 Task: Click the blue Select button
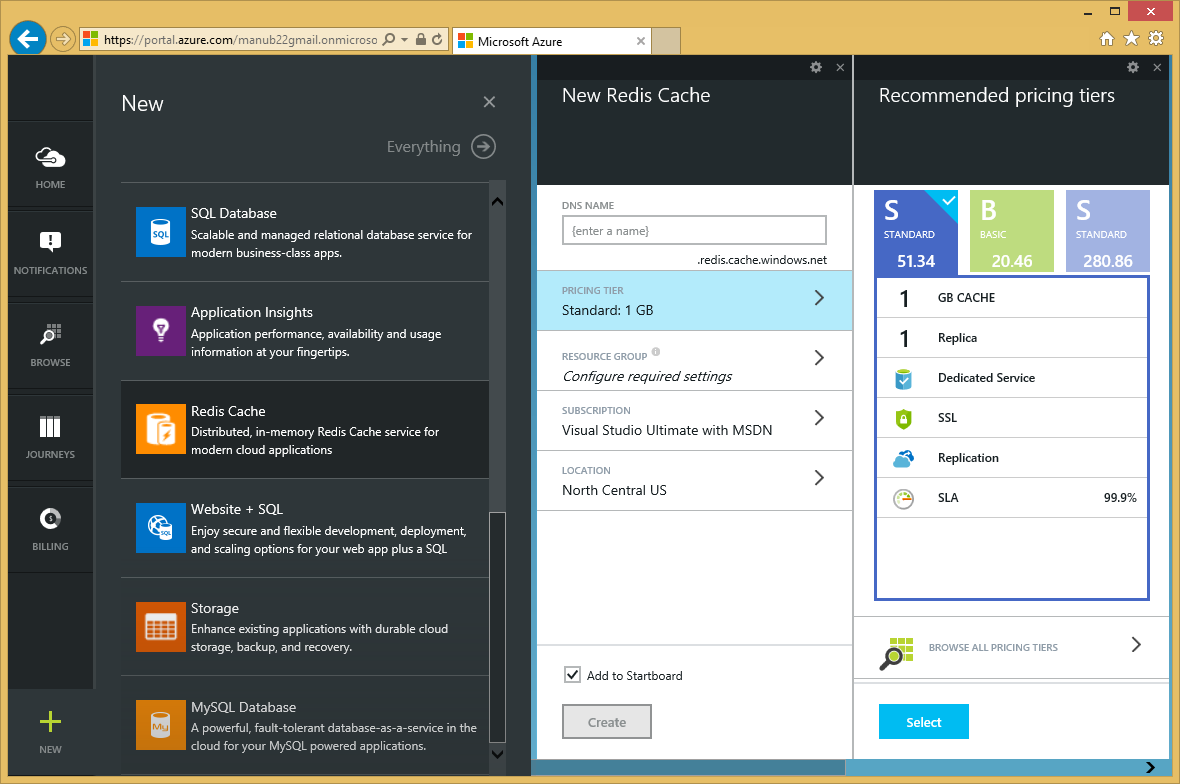click(x=923, y=722)
